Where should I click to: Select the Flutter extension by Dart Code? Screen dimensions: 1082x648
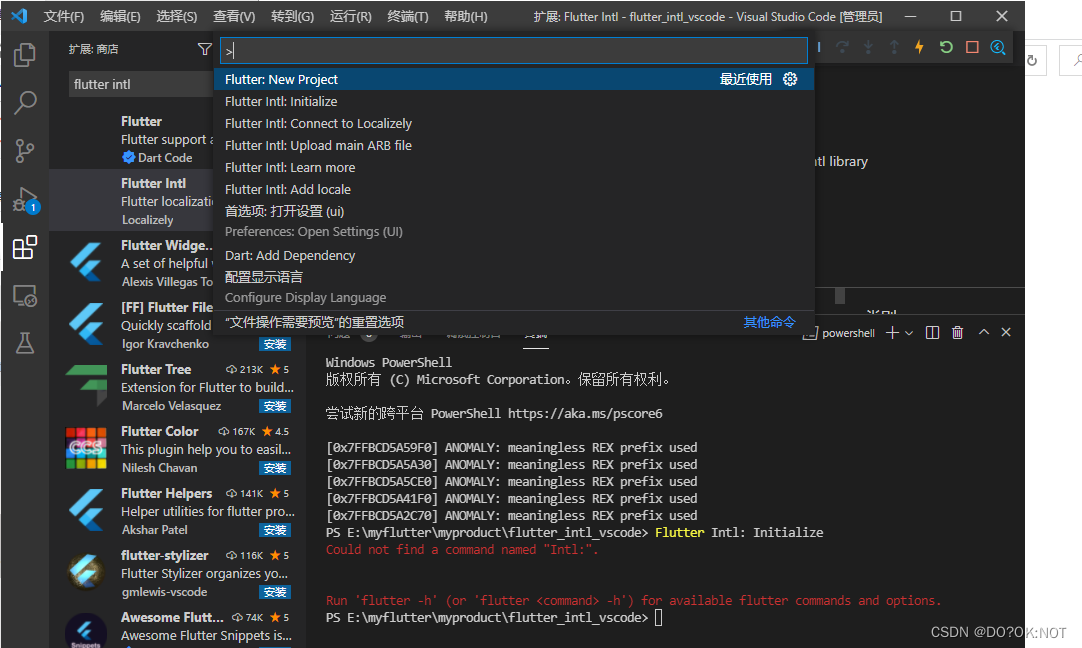point(132,139)
